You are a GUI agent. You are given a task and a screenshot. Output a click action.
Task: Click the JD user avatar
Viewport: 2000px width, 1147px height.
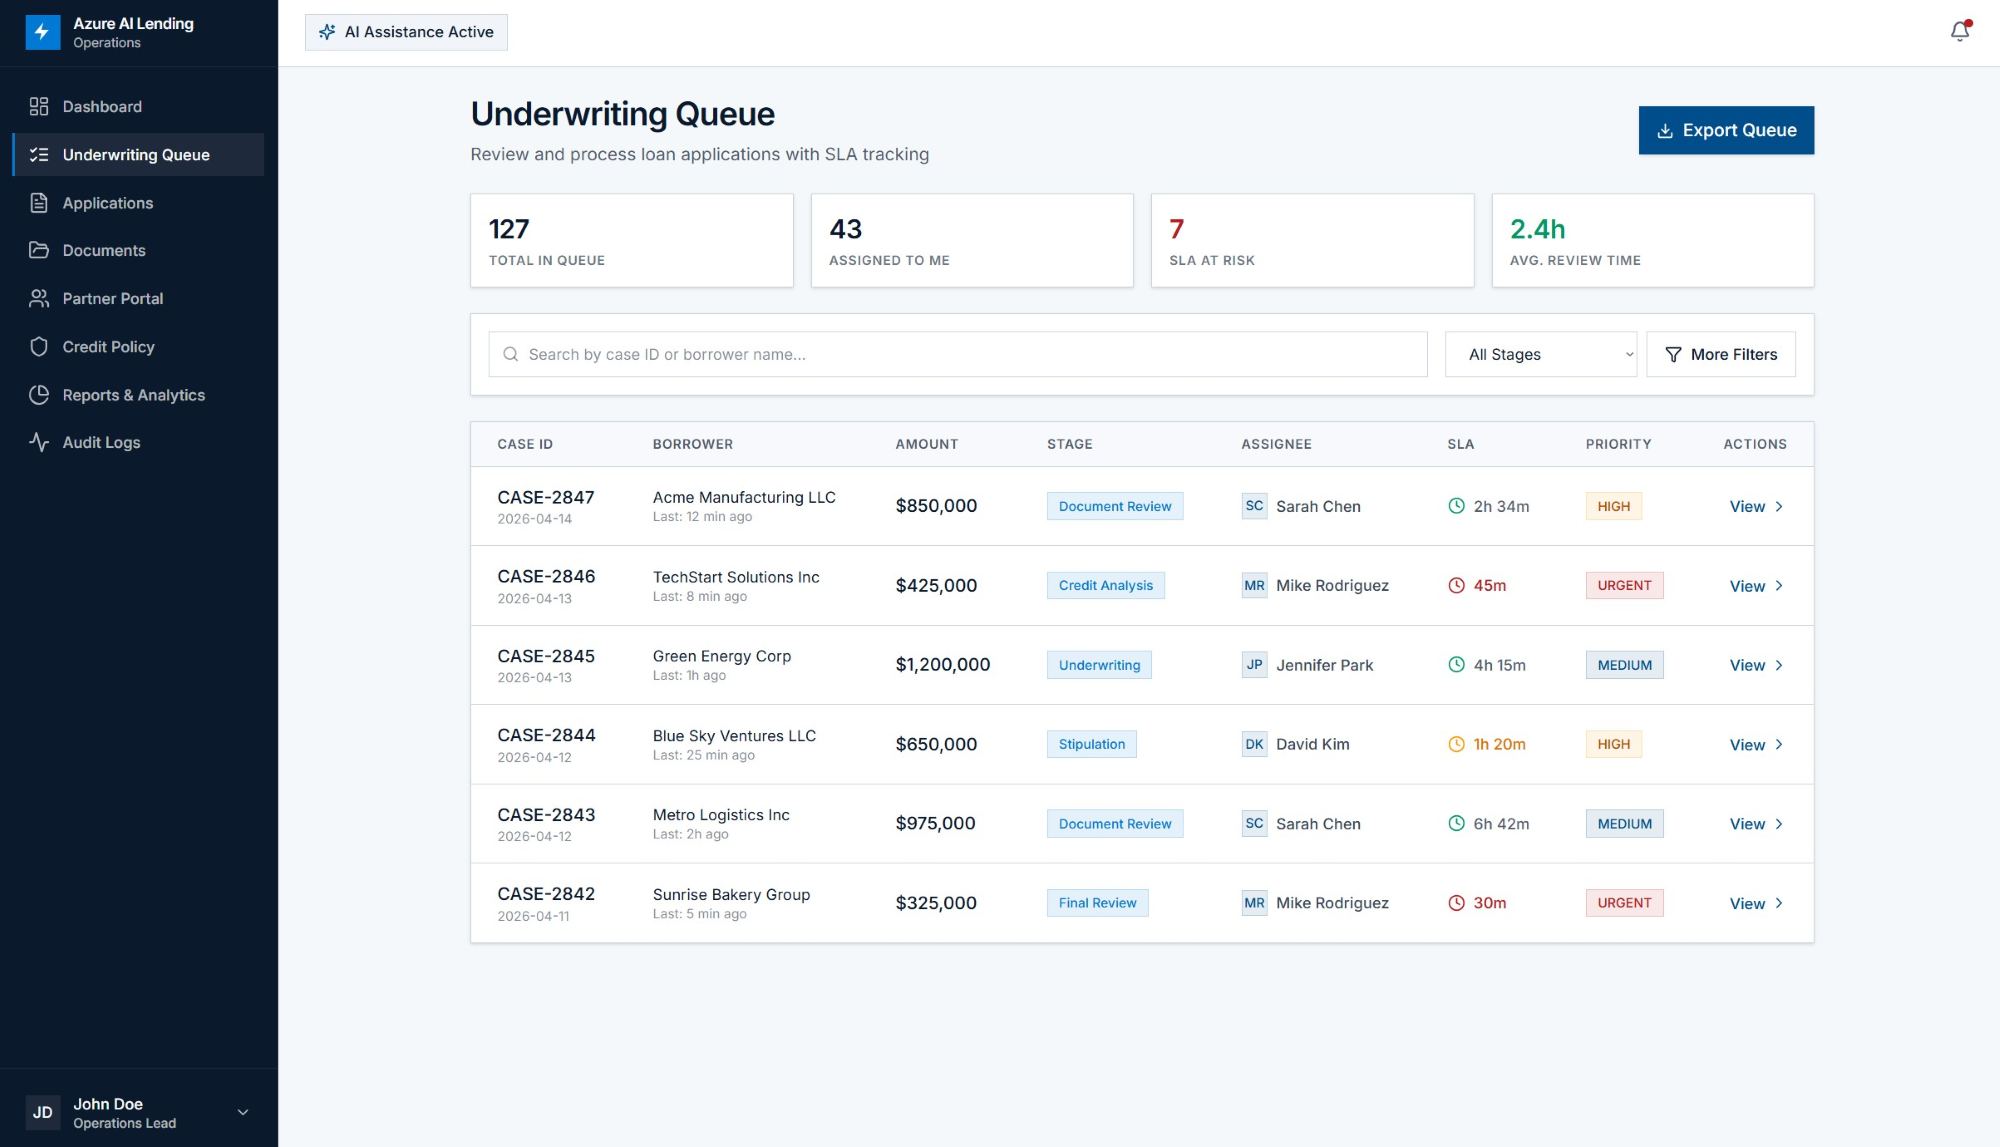click(43, 1112)
